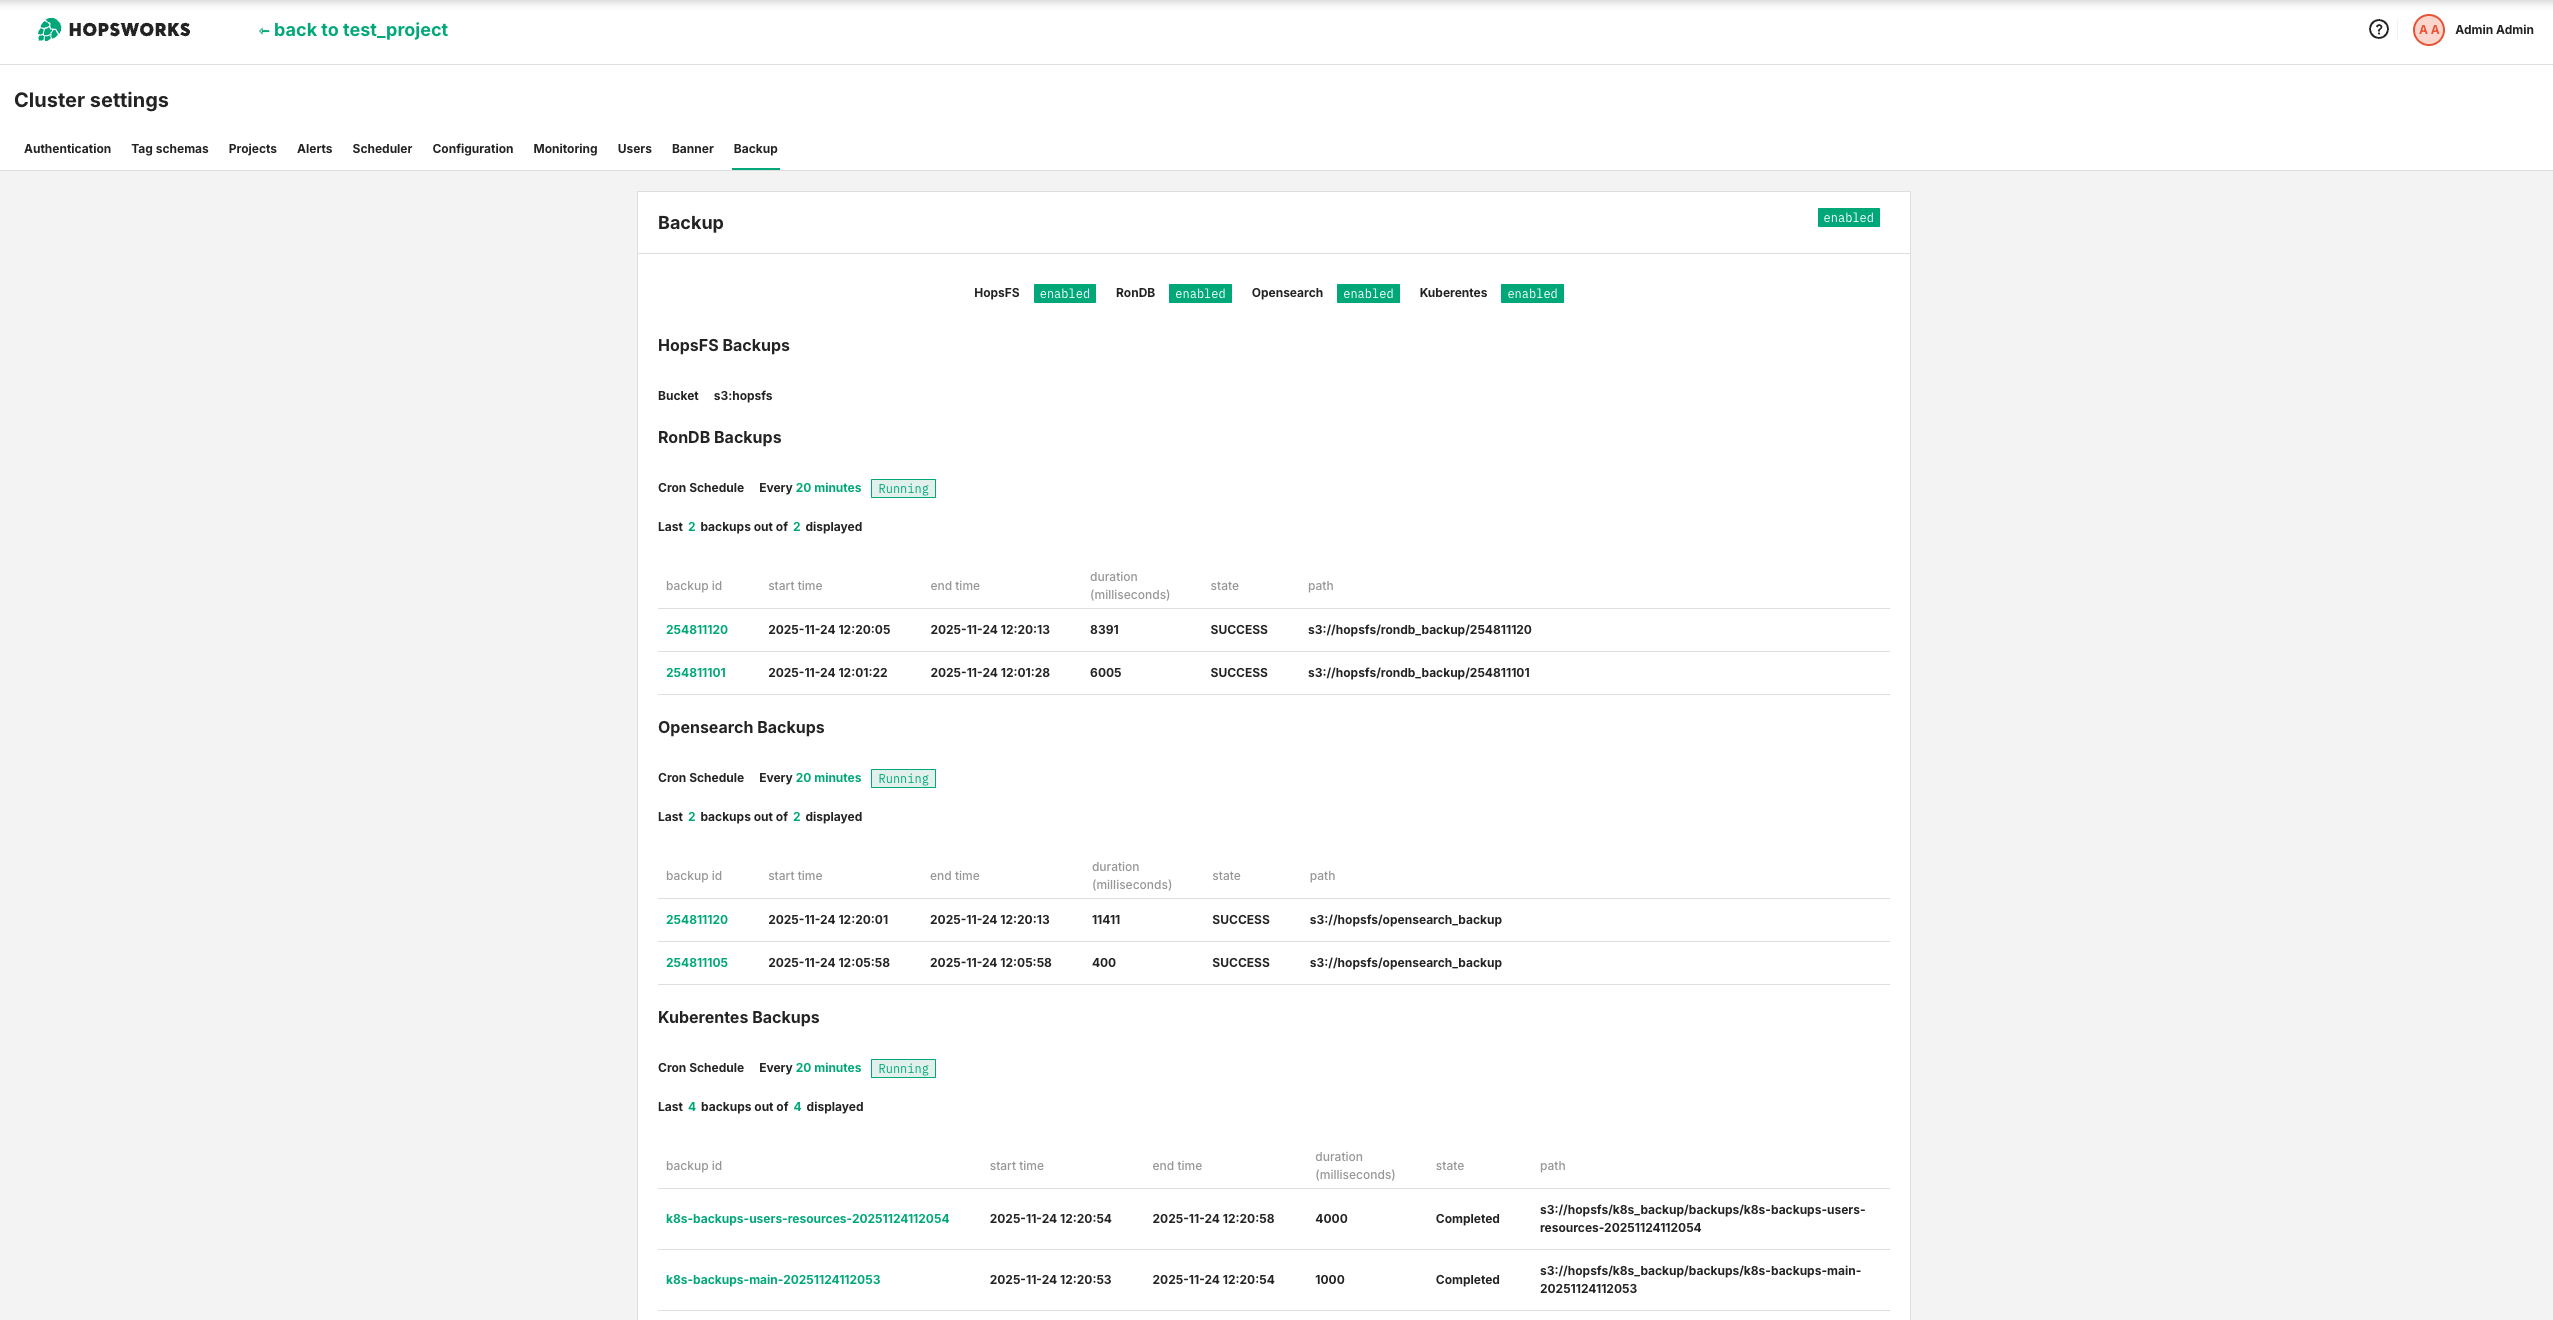
Task: Switch to the Authentication tab
Action: [67, 148]
